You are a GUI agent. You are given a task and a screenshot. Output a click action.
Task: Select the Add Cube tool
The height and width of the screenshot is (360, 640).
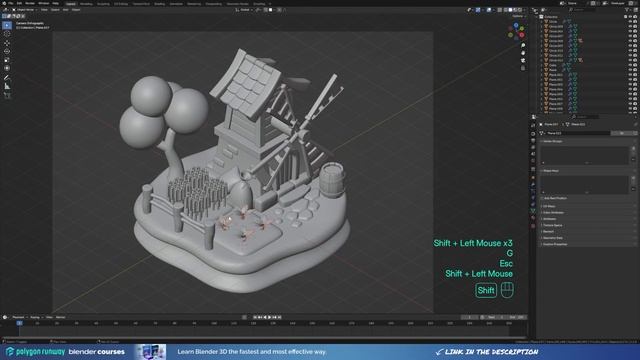7,95
